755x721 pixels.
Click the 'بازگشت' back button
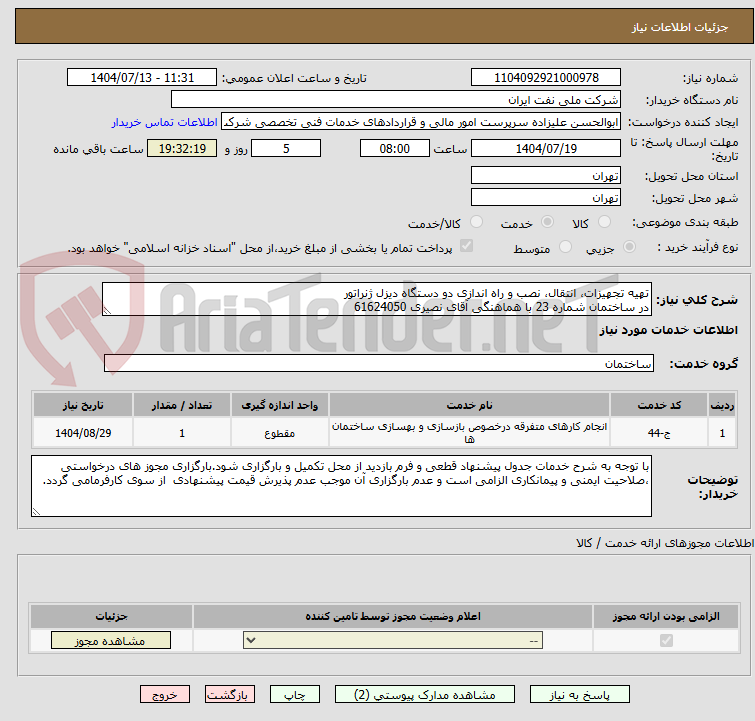point(230,695)
